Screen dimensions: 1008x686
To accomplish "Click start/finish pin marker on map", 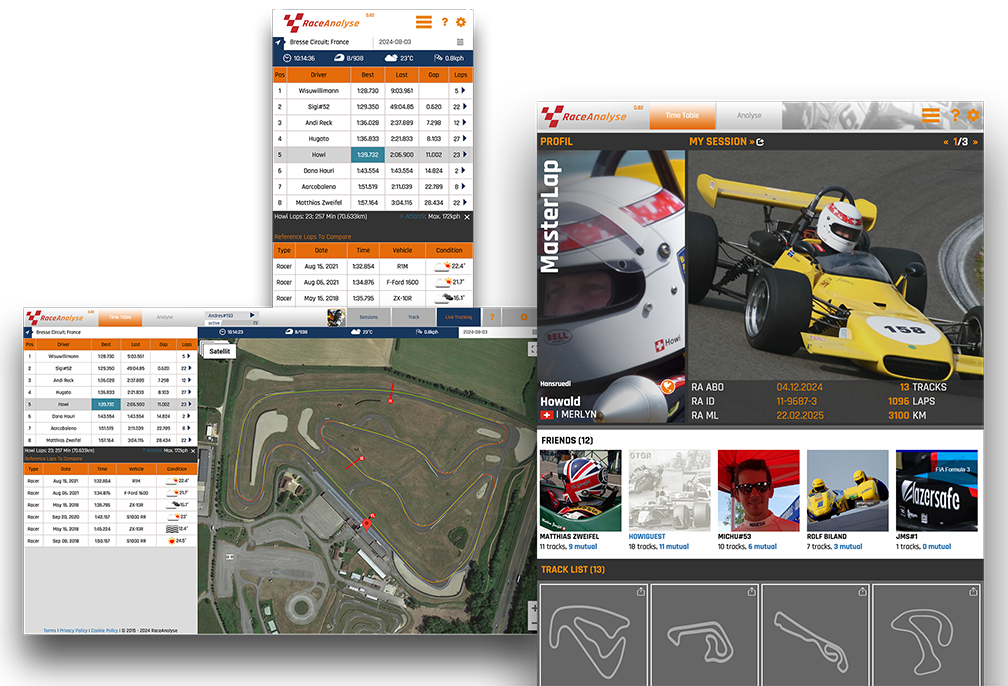I will (366, 524).
